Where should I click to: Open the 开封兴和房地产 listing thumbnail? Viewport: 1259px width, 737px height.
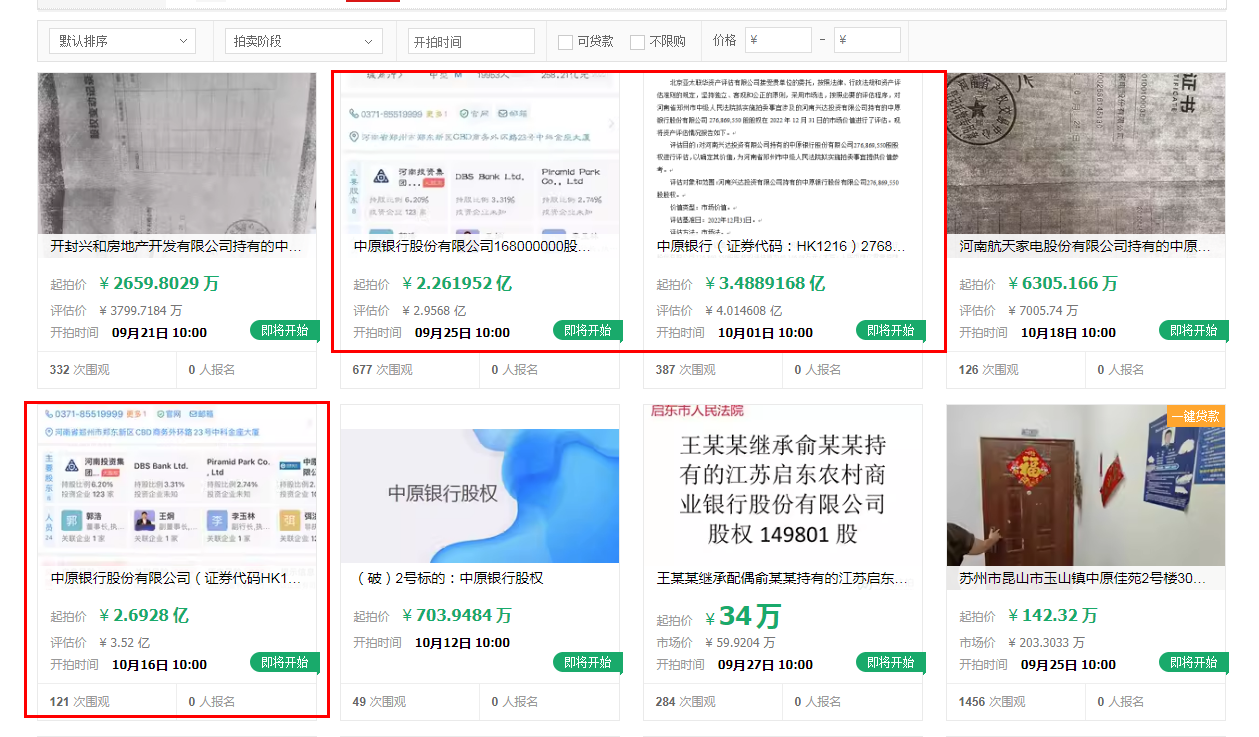(177, 153)
